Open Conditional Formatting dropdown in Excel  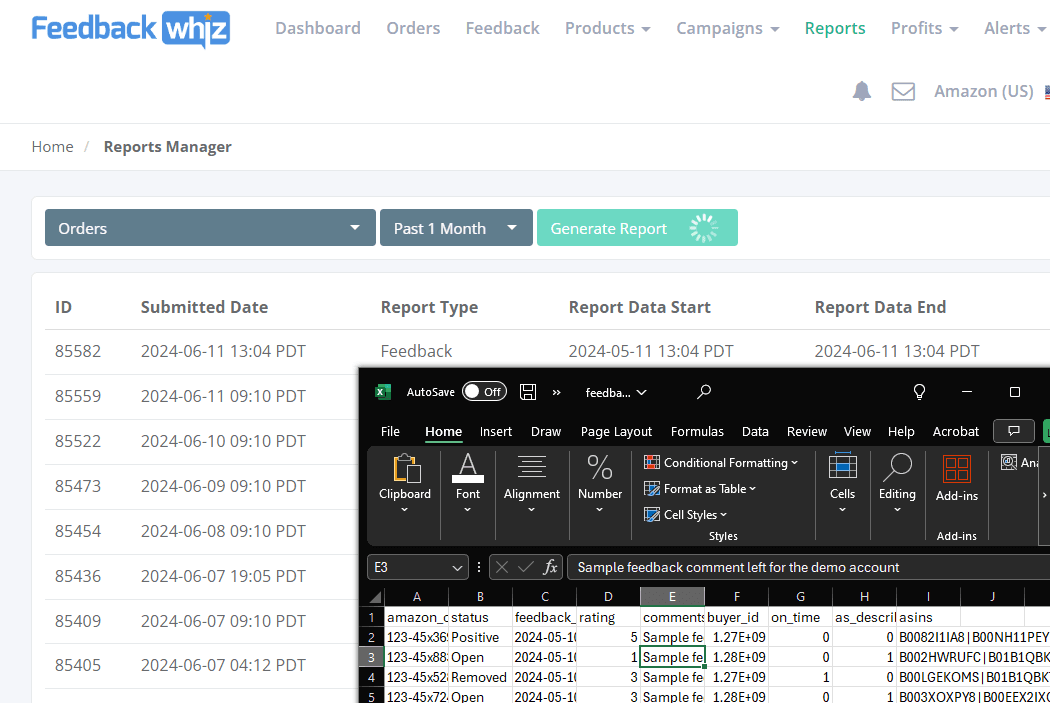click(x=721, y=463)
